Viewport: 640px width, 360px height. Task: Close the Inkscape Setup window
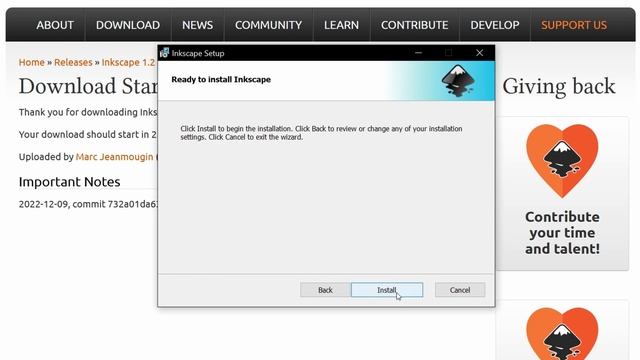pyautogui.click(x=480, y=53)
